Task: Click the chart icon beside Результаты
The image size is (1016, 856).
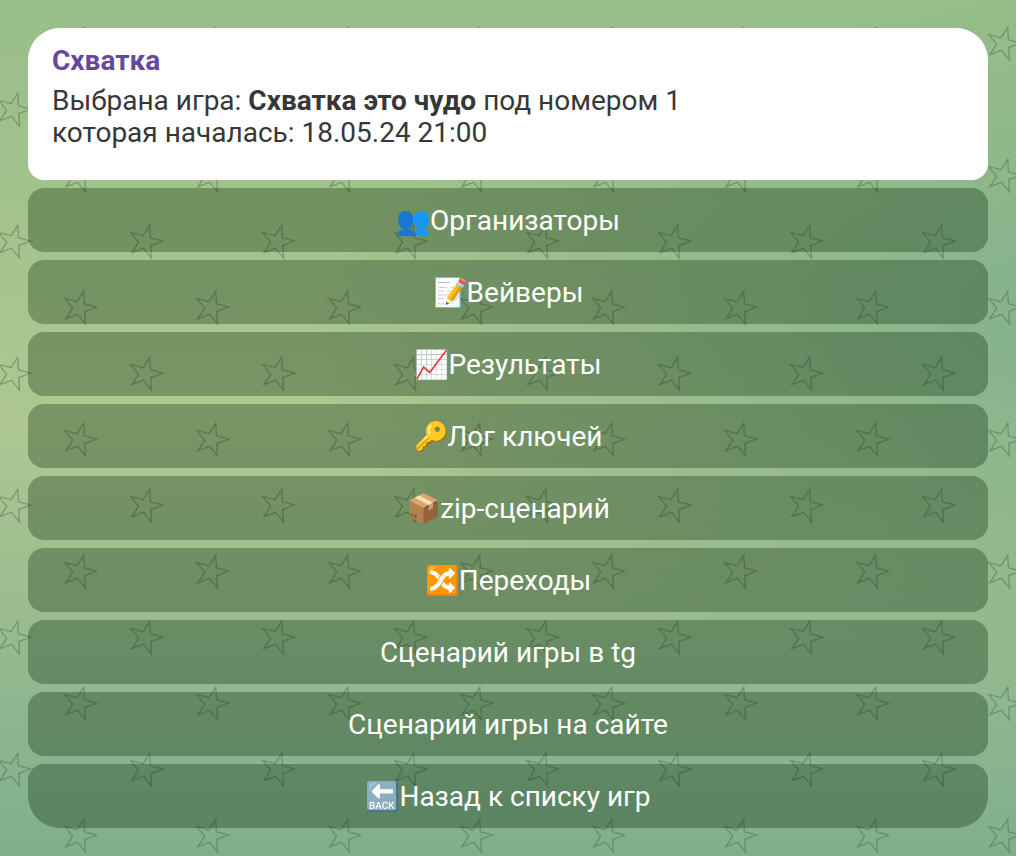Action: 432,365
